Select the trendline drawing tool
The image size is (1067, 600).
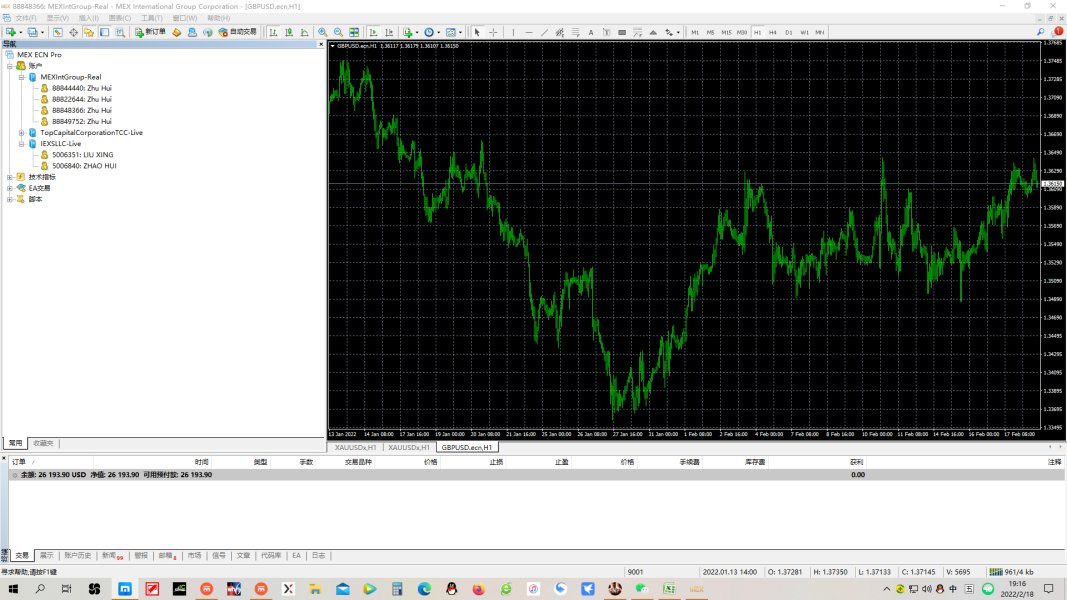point(544,32)
